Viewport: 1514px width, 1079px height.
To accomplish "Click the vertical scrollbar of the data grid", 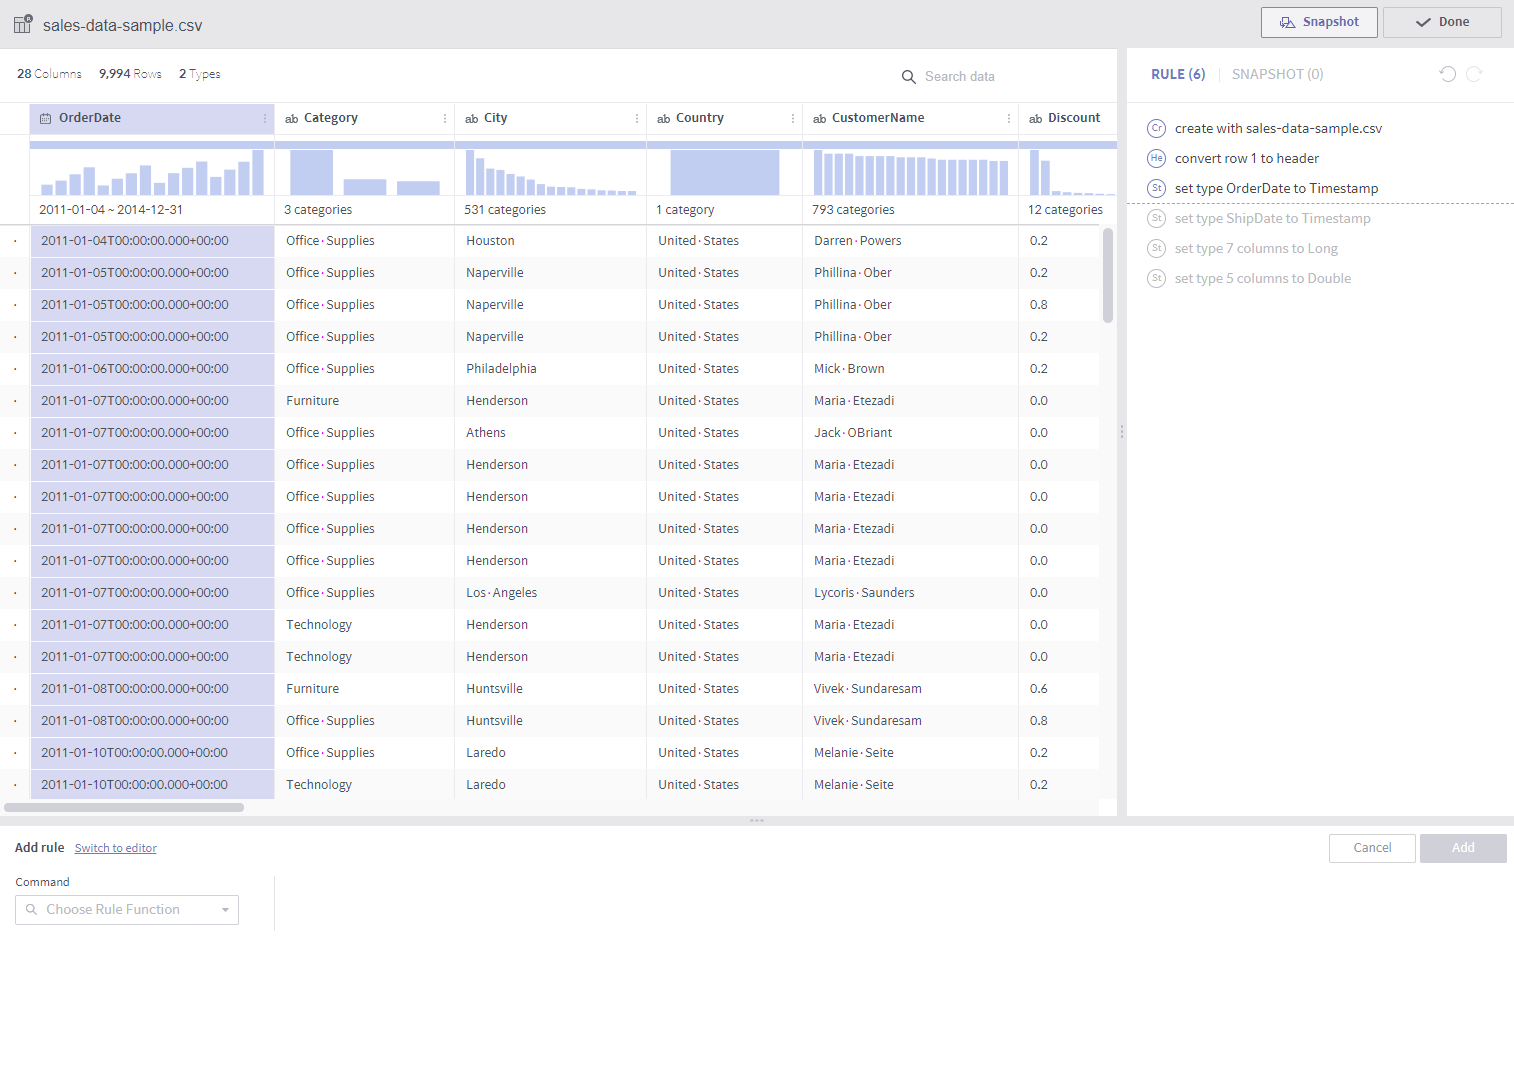I will 1108,275.
